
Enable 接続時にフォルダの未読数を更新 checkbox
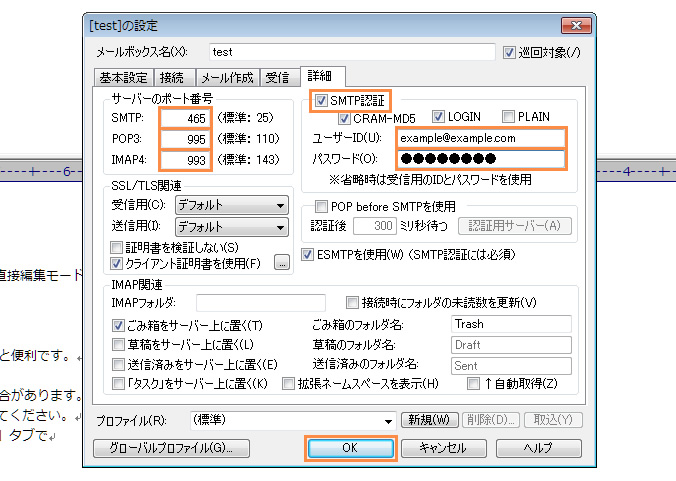(352, 303)
